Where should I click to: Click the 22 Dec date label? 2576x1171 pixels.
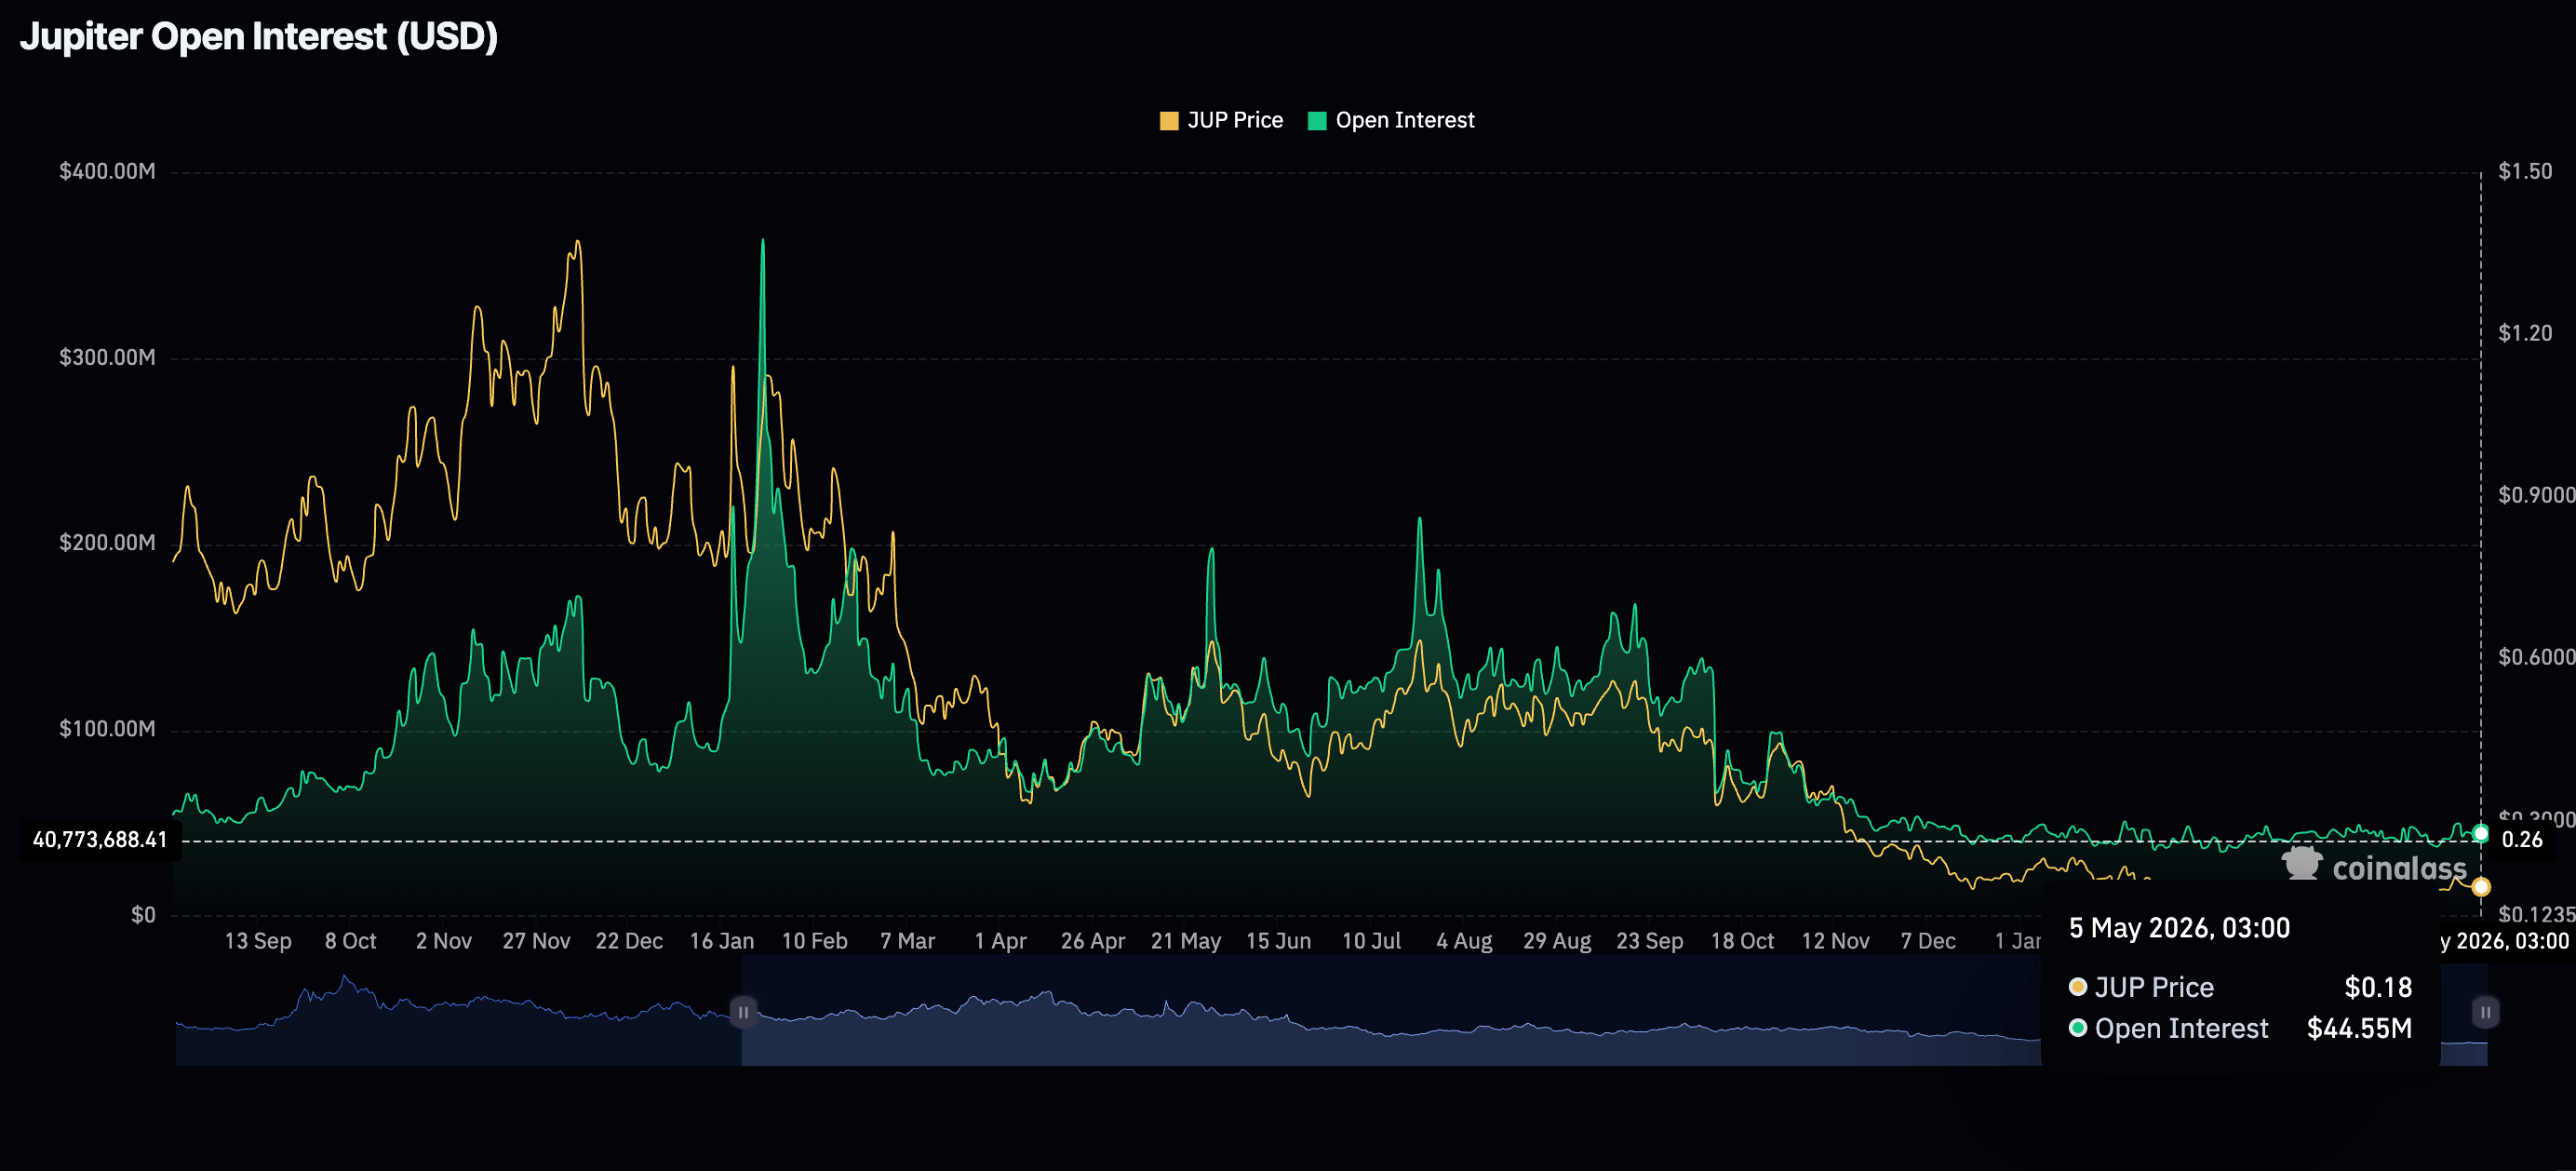(629, 941)
